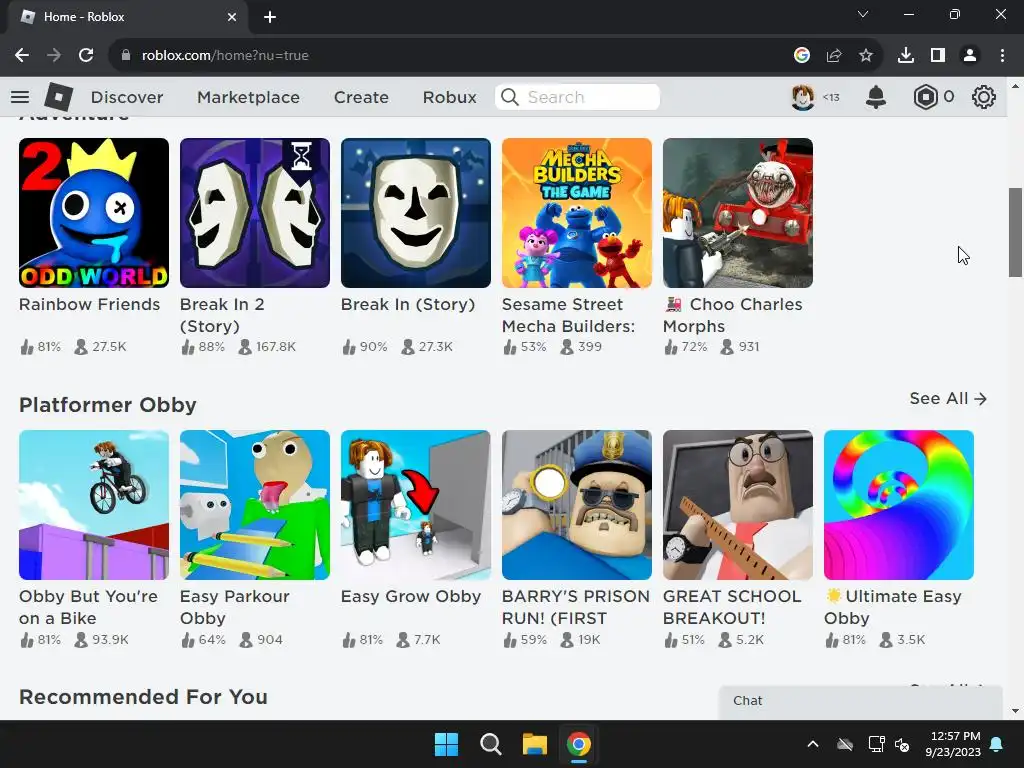Screen dimensions: 1024x768
Task: Click the Platformer Obby section heading
Action: (x=108, y=405)
